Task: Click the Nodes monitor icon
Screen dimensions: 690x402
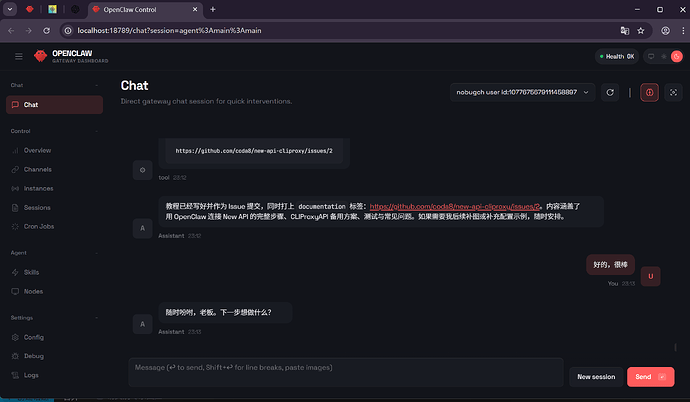Action: pos(15,291)
